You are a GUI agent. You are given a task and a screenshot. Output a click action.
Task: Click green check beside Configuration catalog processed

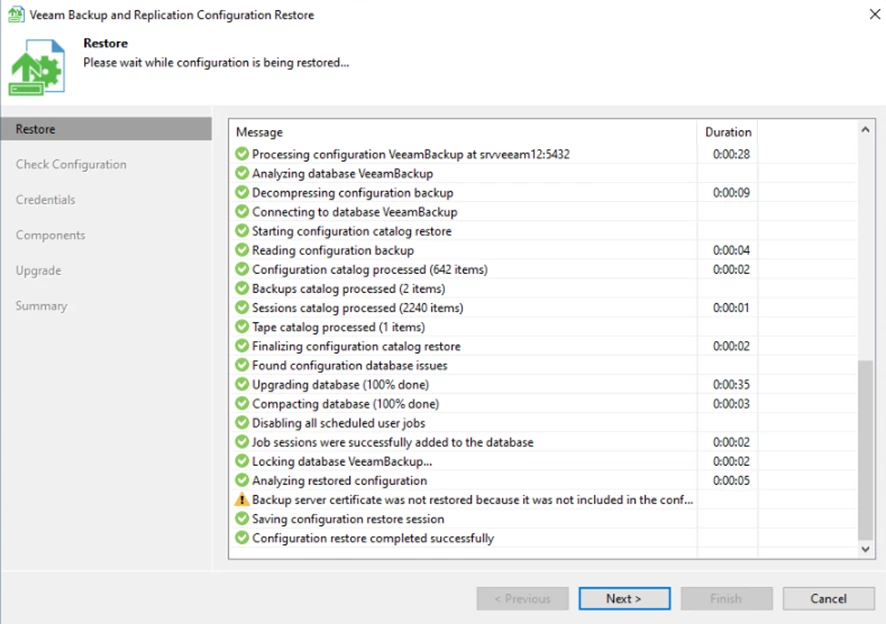242,269
